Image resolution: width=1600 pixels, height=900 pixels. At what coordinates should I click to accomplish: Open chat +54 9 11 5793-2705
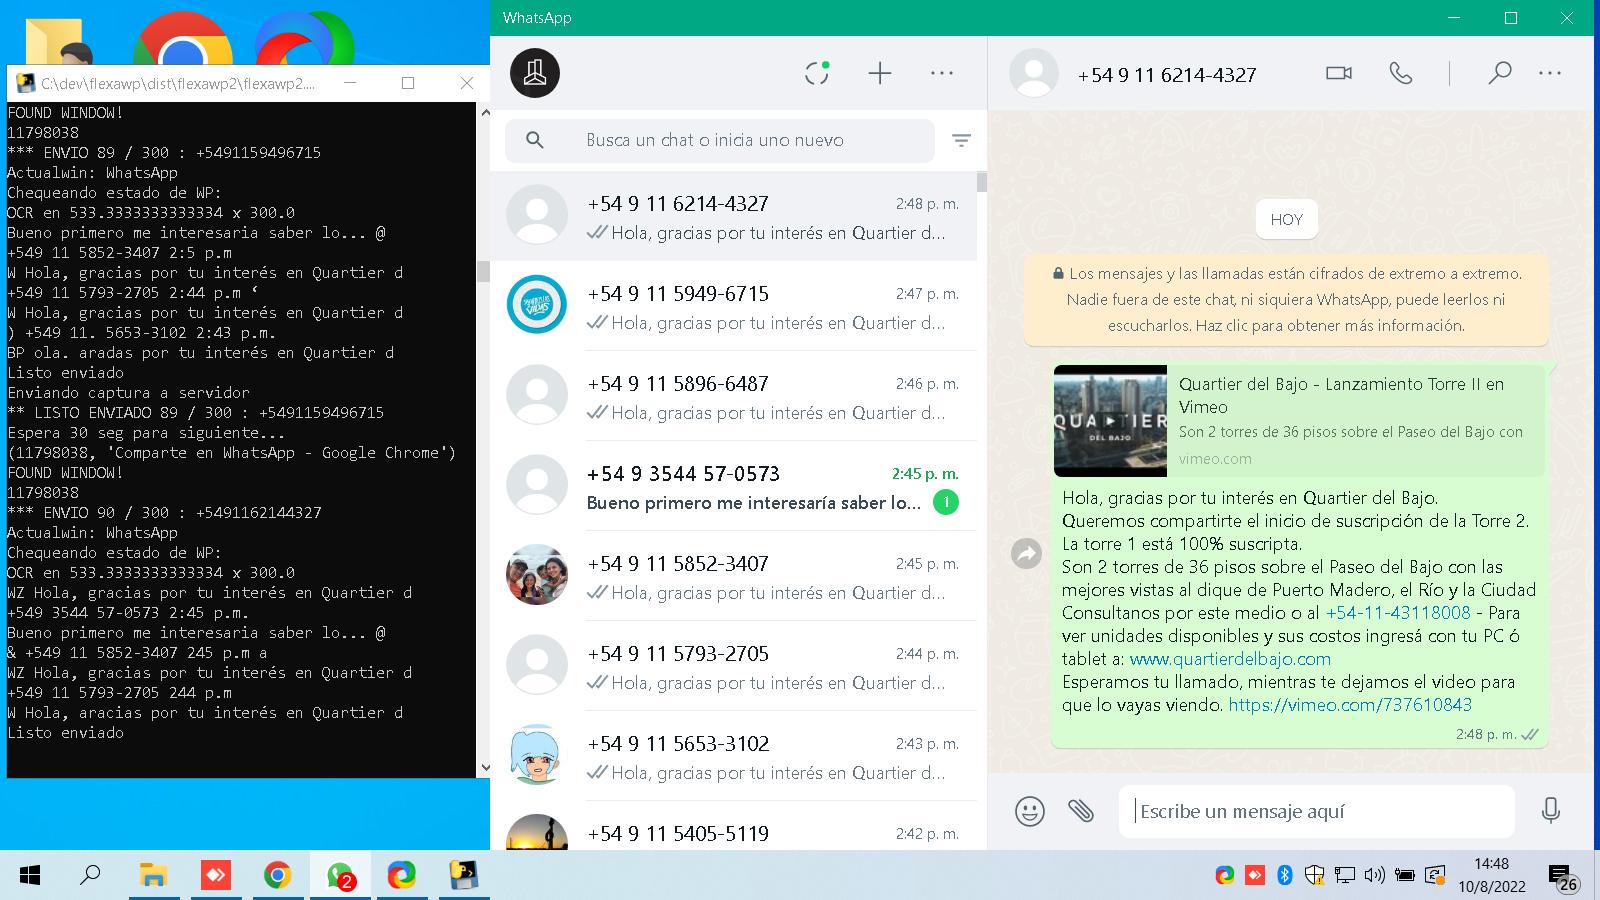point(733,666)
